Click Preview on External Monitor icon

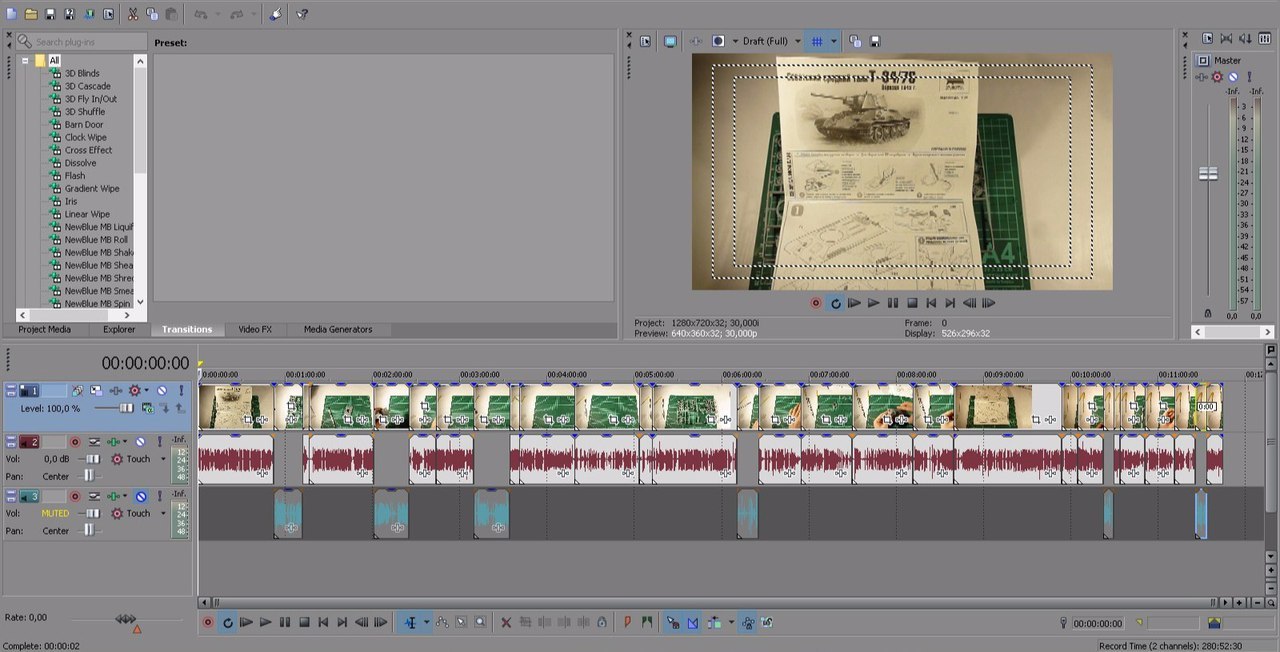pos(670,41)
